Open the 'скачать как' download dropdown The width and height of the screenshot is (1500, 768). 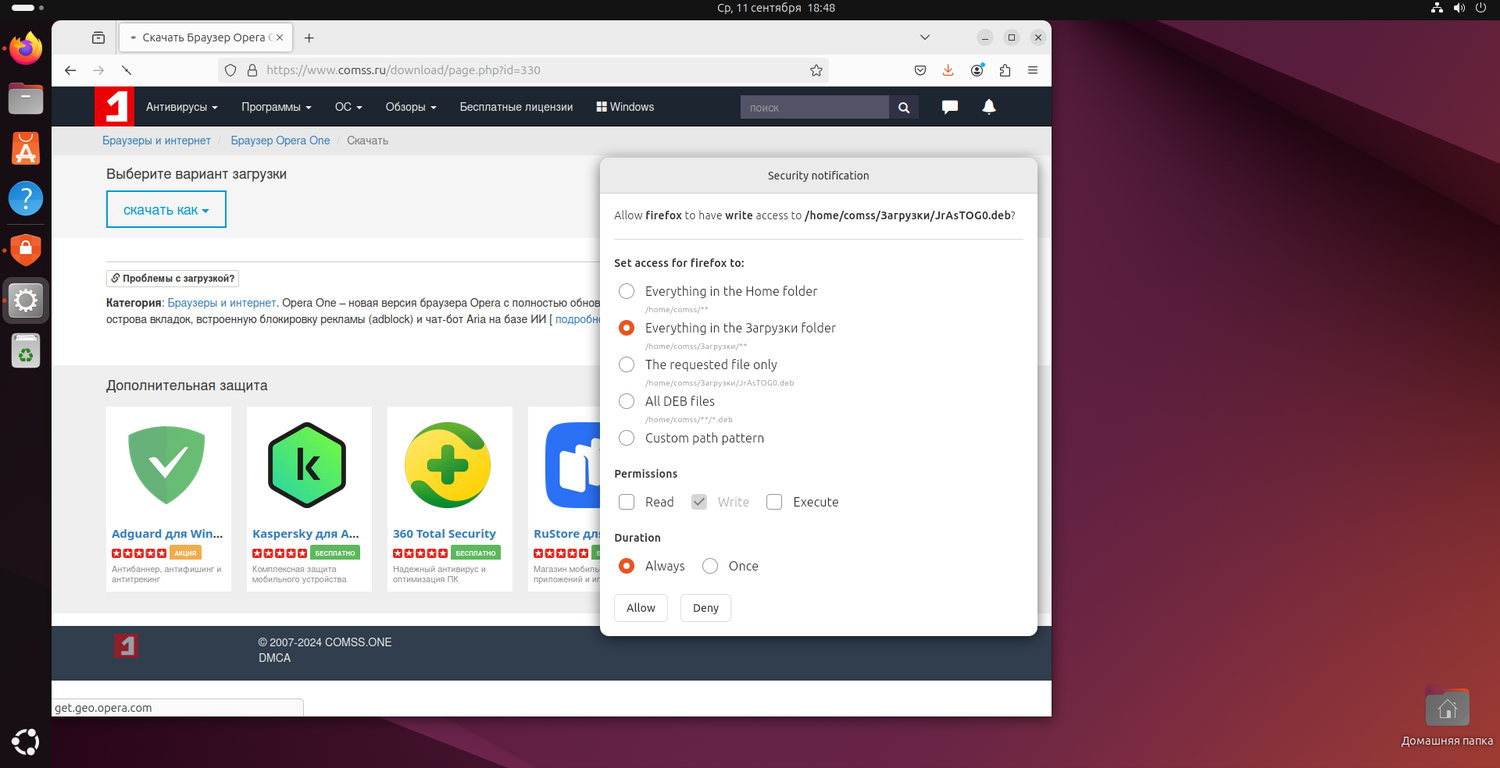pyautogui.click(x=166, y=210)
